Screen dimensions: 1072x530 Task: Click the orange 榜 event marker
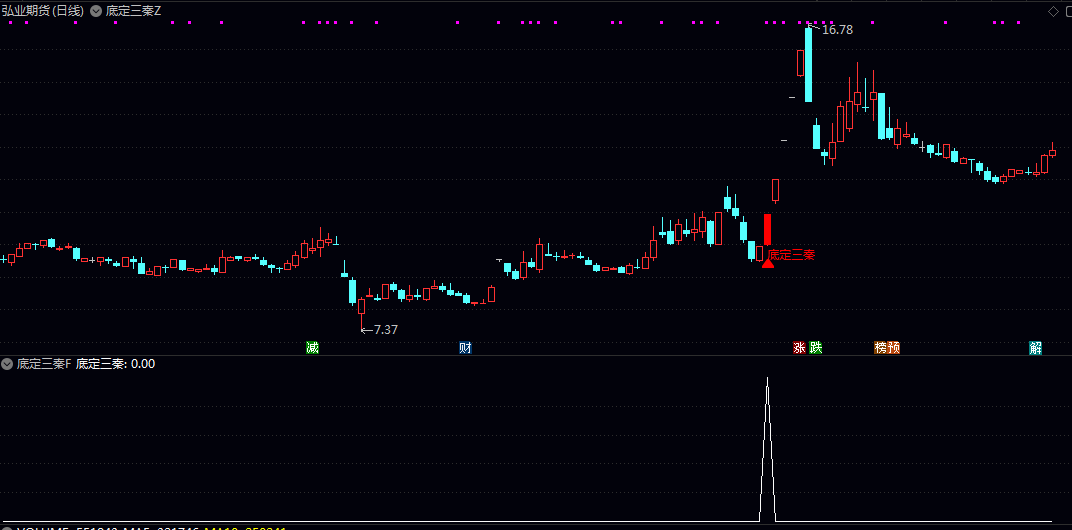(881, 347)
